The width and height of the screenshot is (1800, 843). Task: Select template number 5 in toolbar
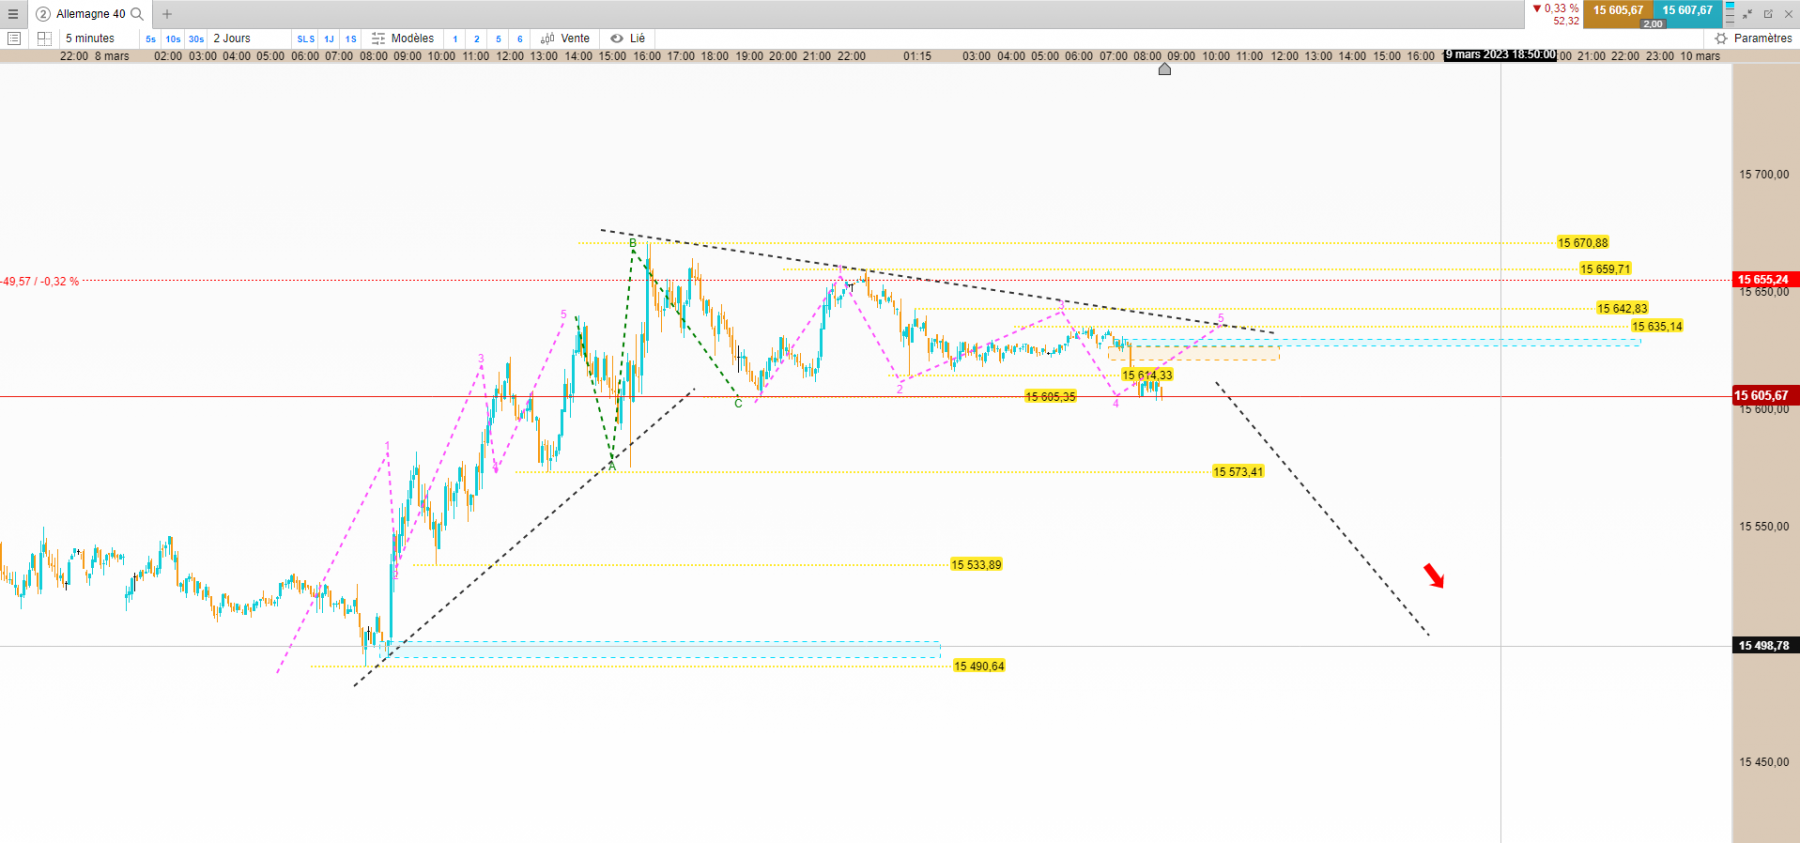[498, 39]
